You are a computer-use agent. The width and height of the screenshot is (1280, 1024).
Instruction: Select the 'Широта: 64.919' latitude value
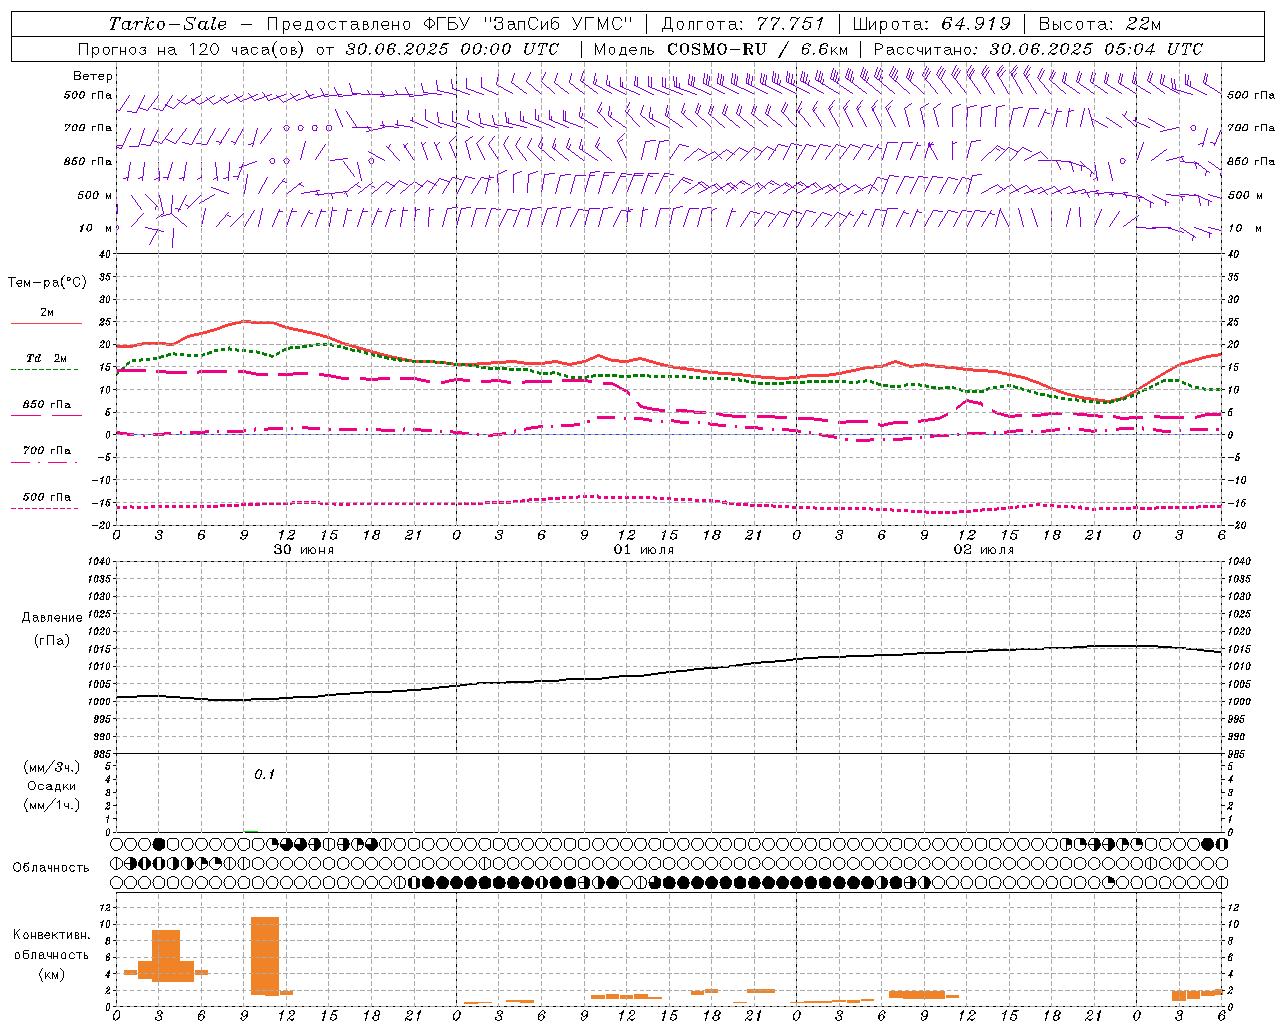pos(931,24)
